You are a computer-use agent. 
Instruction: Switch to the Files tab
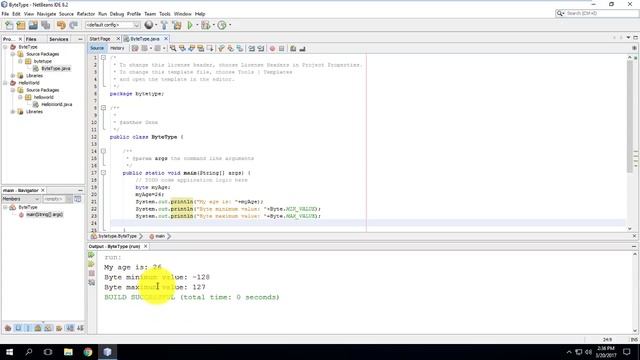click(31, 39)
